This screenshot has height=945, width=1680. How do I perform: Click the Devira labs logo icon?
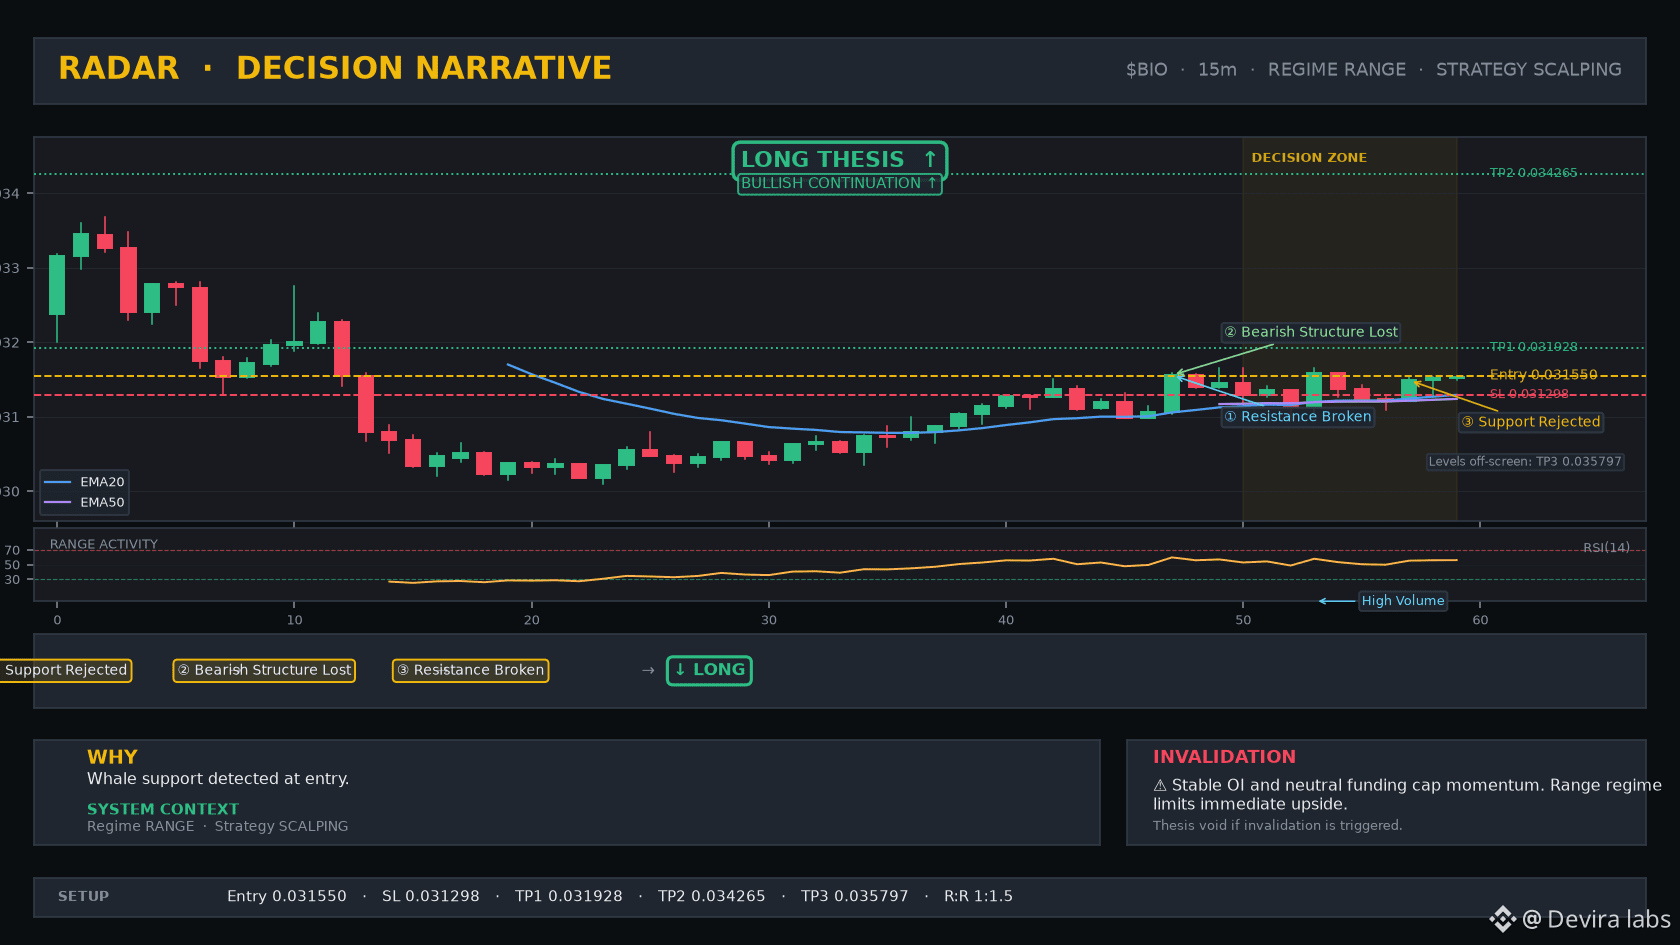[1502, 919]
